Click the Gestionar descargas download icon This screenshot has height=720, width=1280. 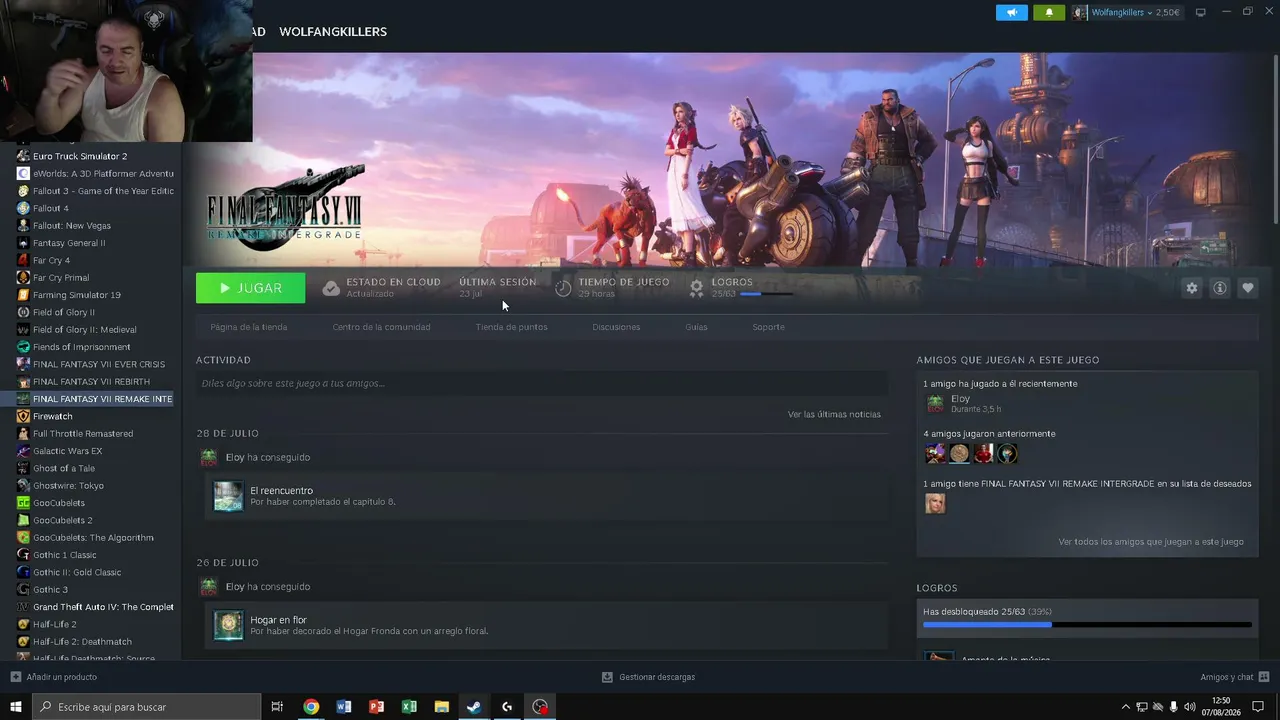tap(607, 677)
